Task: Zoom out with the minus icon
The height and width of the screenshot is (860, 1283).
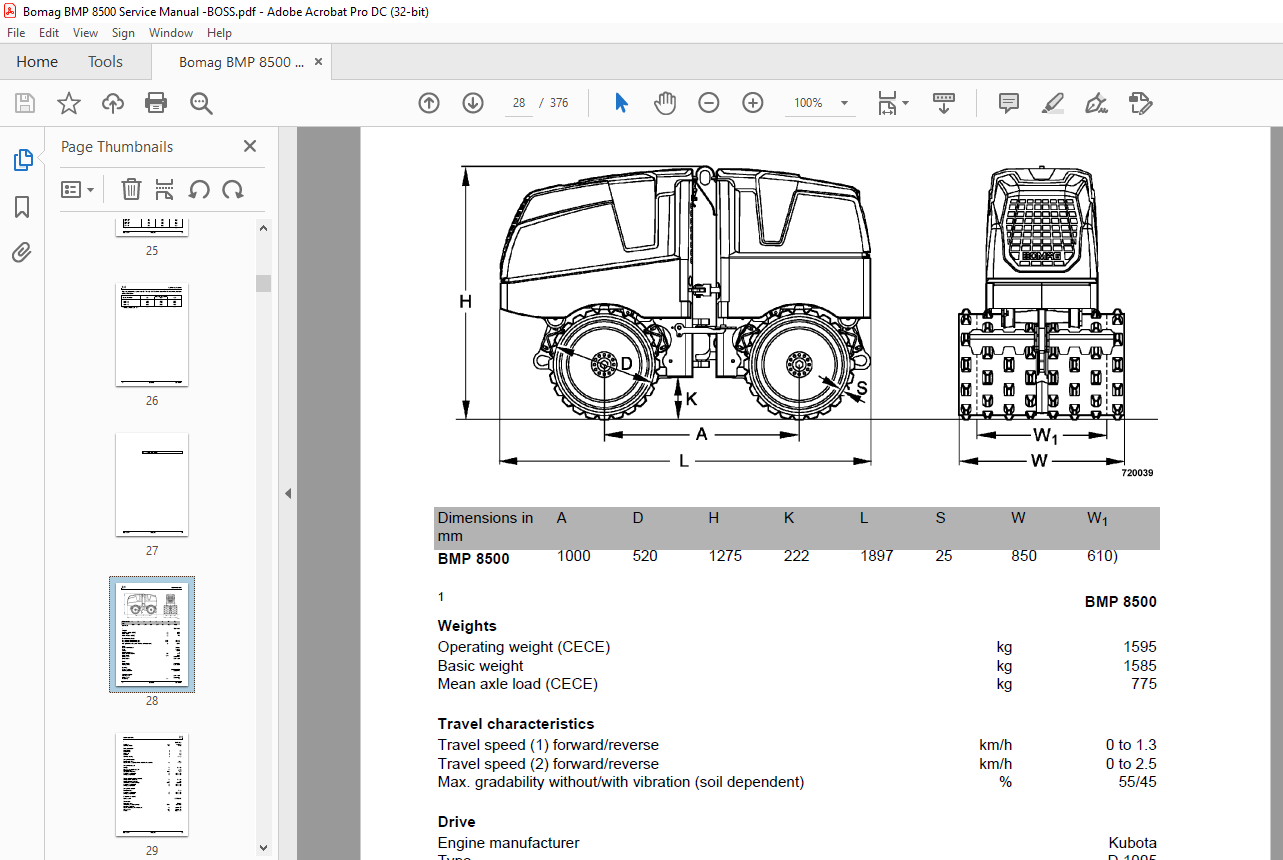Action: coord(709,103)
